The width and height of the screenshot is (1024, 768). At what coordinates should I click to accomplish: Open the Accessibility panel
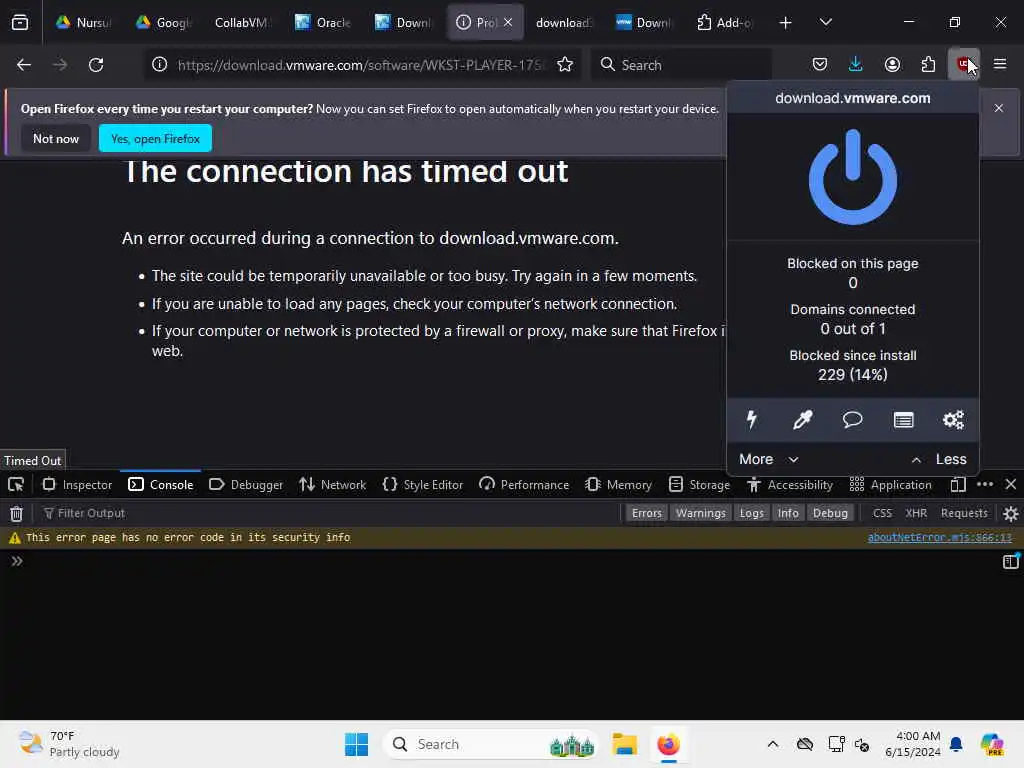790,485
